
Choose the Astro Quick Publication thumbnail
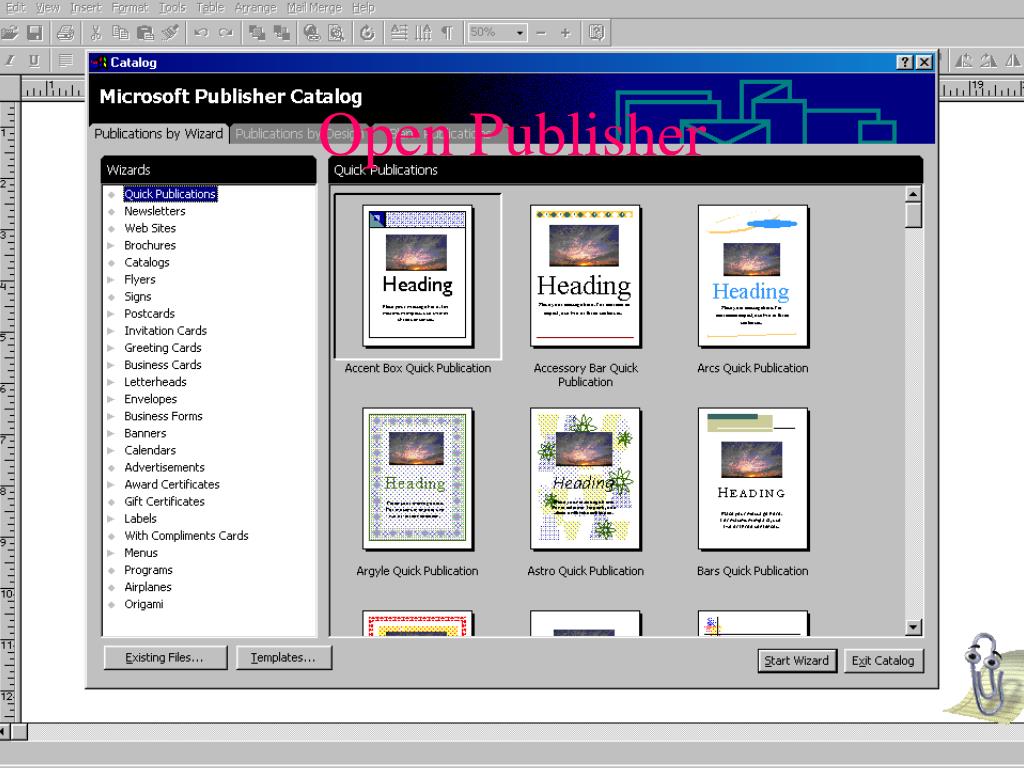pos(585,479)
